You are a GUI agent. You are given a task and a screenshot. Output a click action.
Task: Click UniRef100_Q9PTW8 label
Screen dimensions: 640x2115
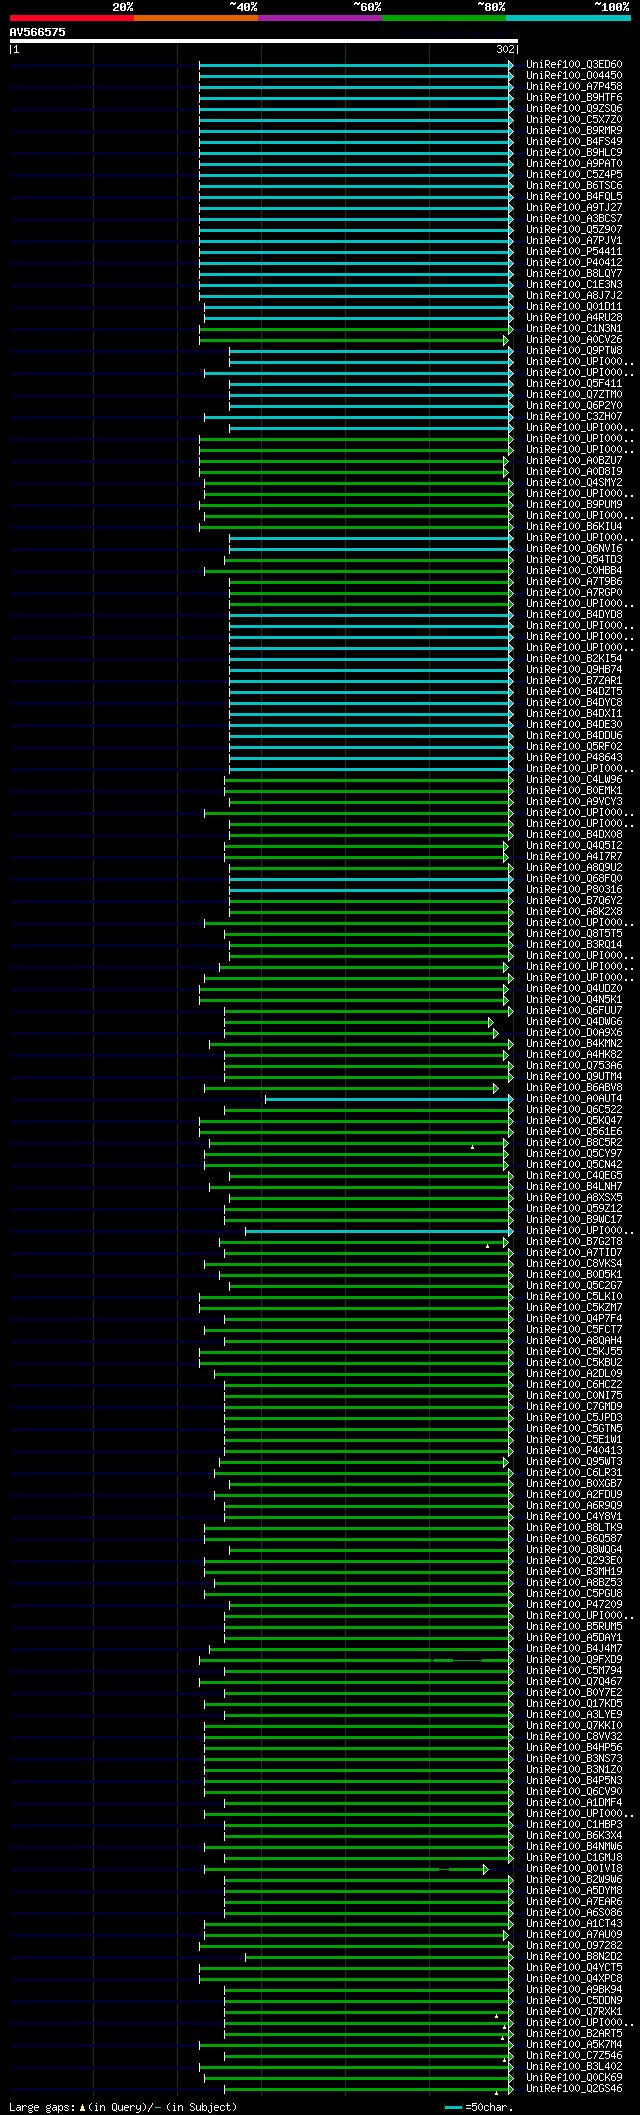574,350
